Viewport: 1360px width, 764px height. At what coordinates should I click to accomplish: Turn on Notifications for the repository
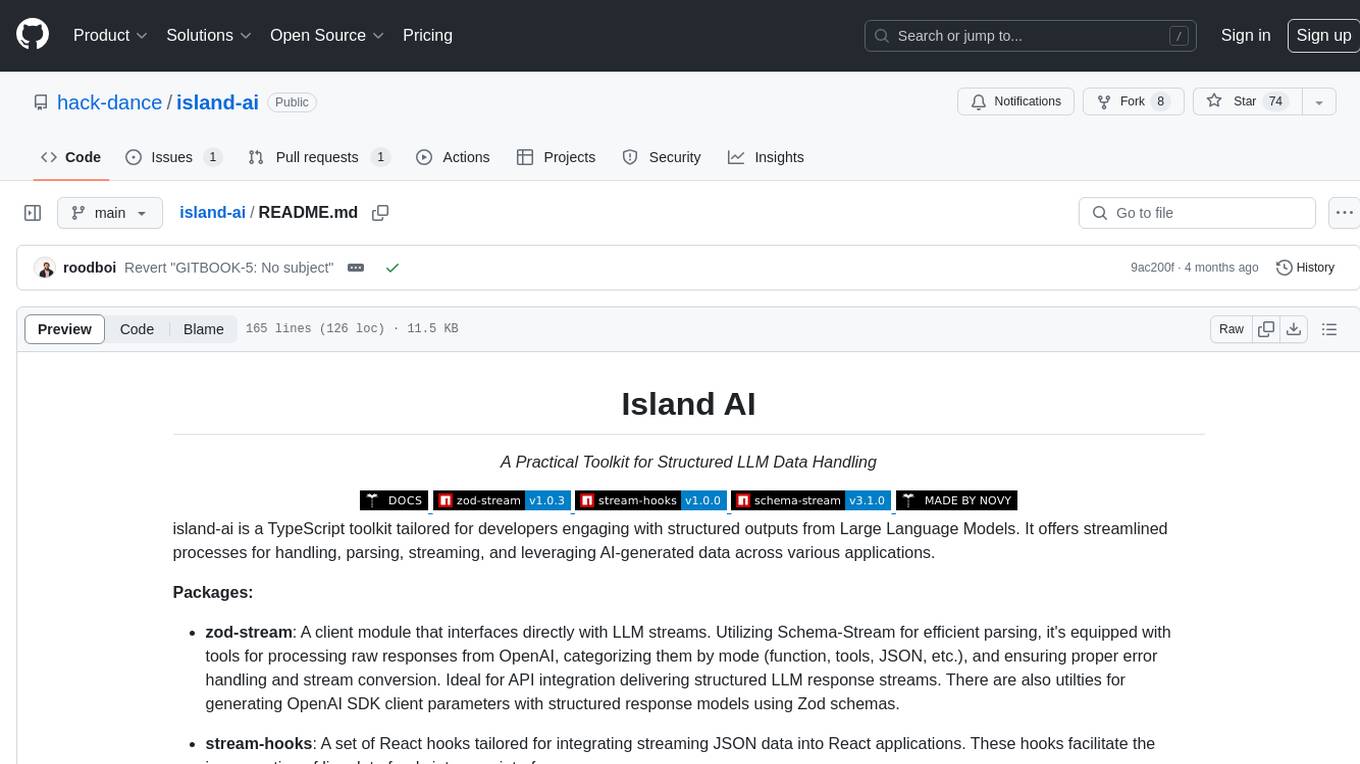coord(1016,102)
